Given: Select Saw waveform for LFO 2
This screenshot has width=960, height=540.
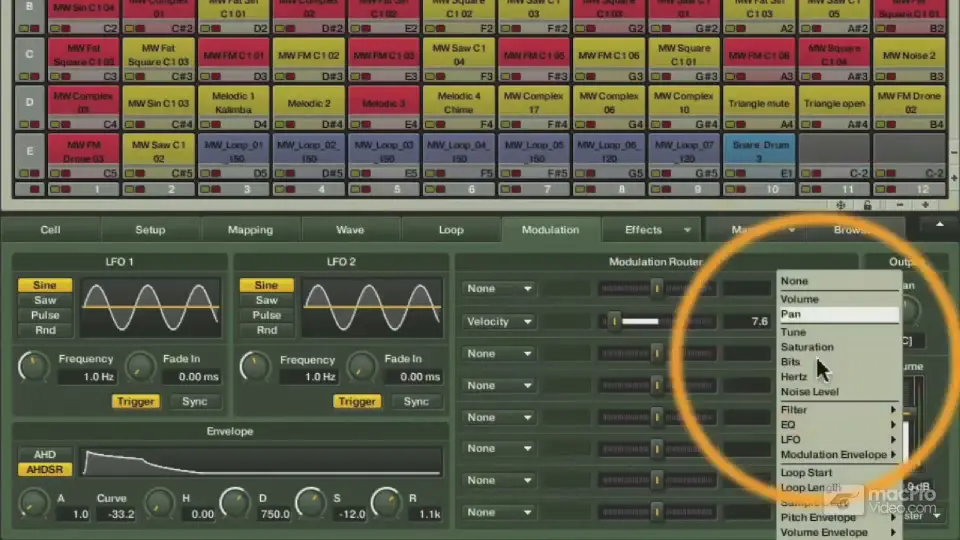Looking at the screenshot, I should pyautogui.click(x=266, y=300).
